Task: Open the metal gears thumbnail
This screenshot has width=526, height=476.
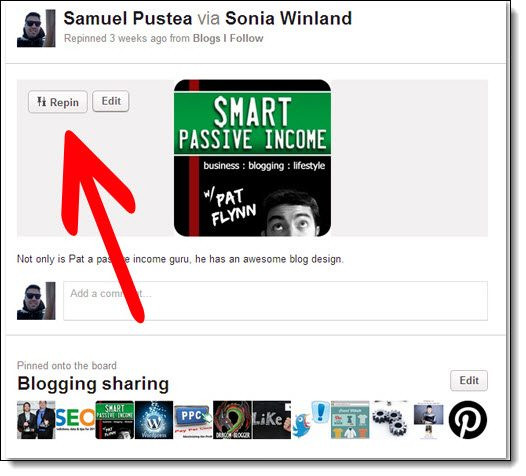Action: [x=389, y=420]
